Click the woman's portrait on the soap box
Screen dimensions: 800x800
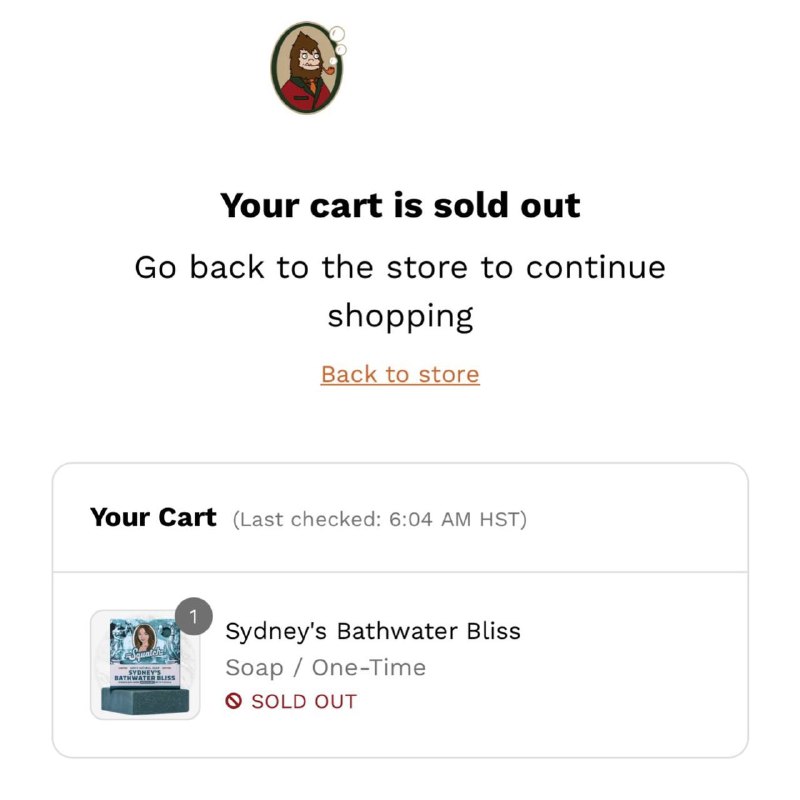click(x=145, y=637)
